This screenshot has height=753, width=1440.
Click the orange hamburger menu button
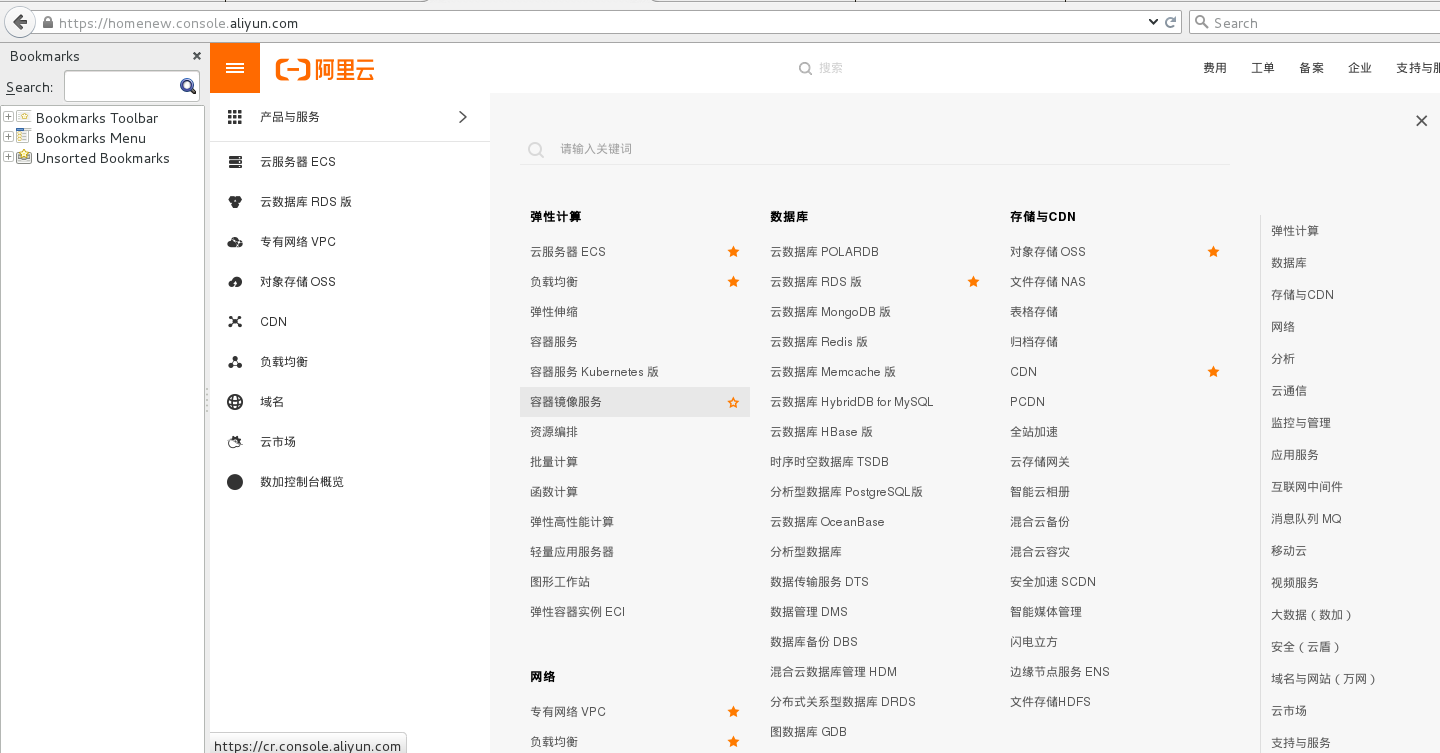click(235, 68)
